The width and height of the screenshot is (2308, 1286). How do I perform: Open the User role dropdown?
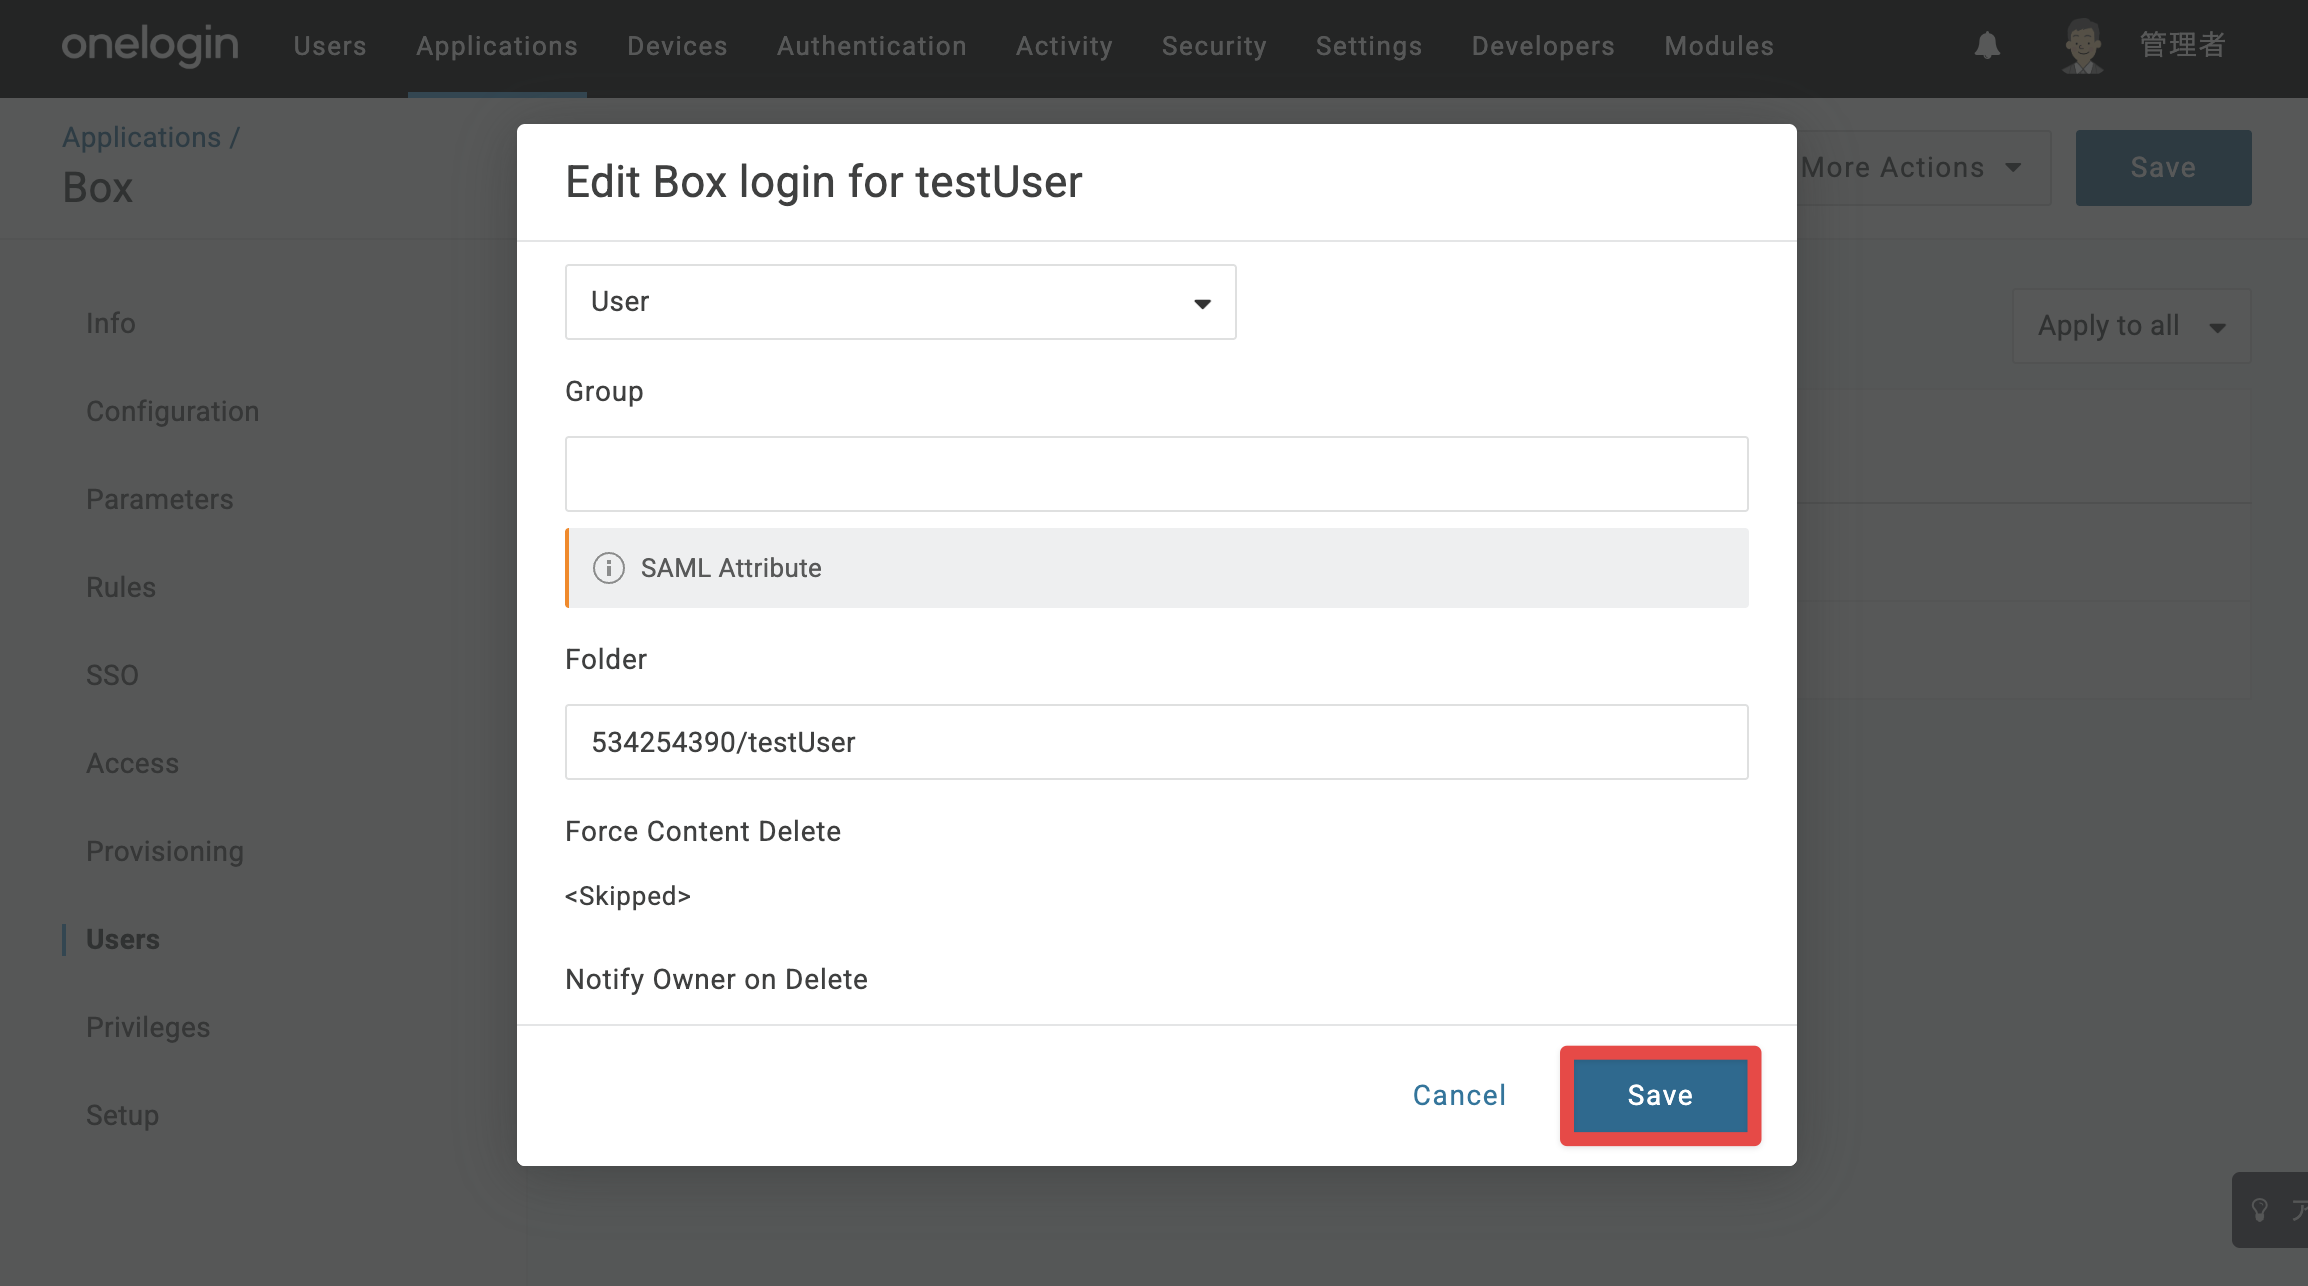(x=900, y=302)
